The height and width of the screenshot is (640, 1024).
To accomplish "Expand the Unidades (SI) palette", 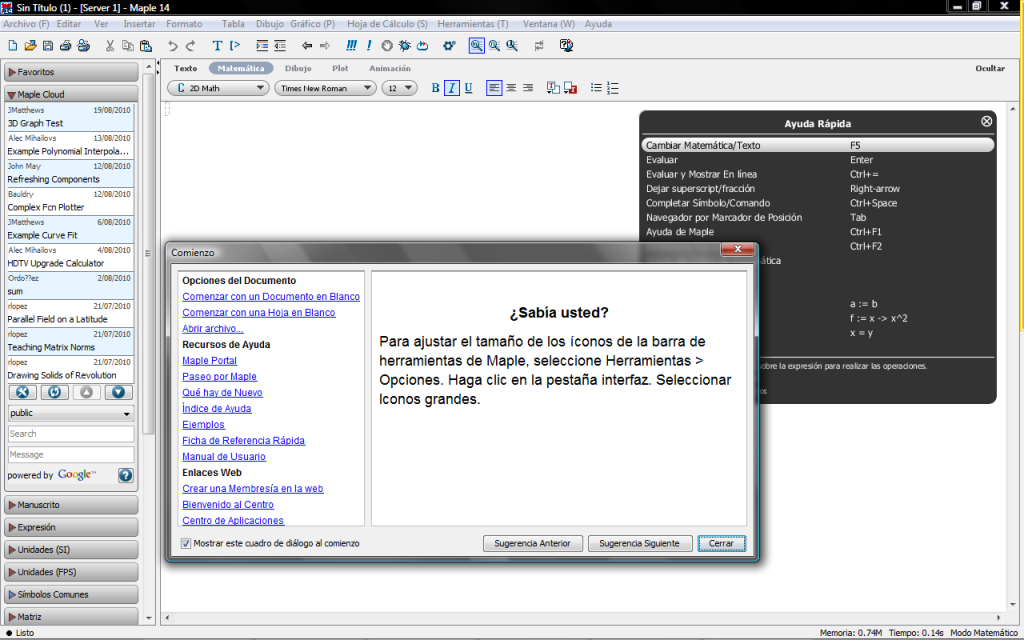I will pyautogui.click(x=71, y=550).
